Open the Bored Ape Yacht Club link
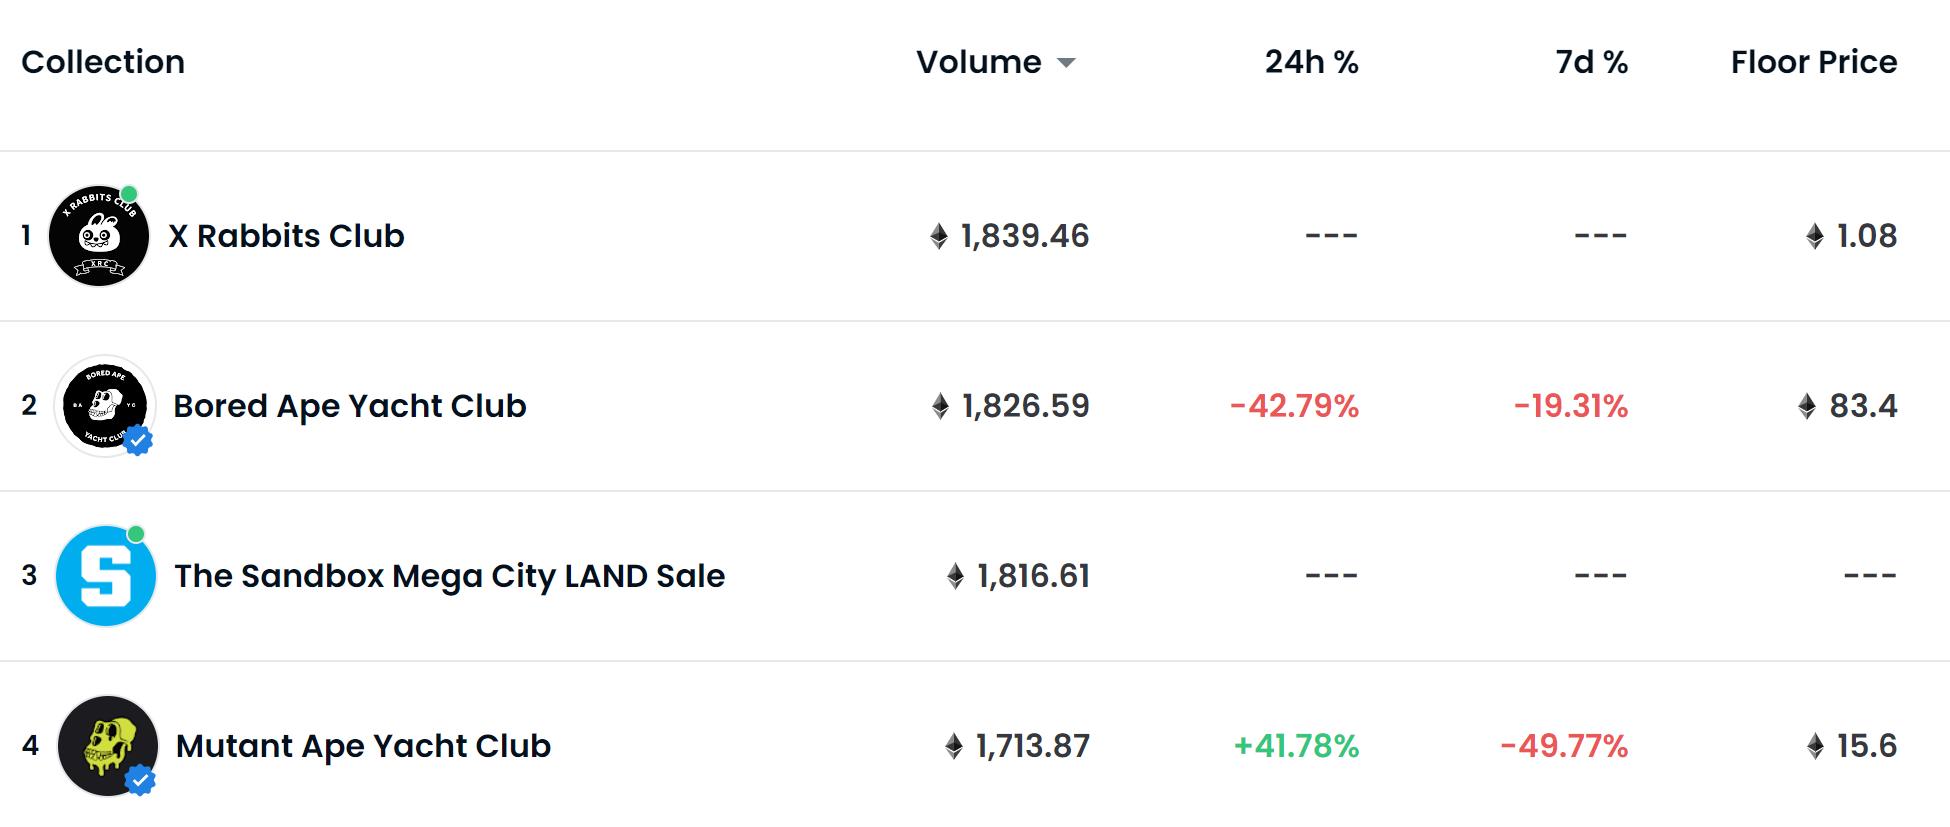1950x827 pixels. coord(349,406)
